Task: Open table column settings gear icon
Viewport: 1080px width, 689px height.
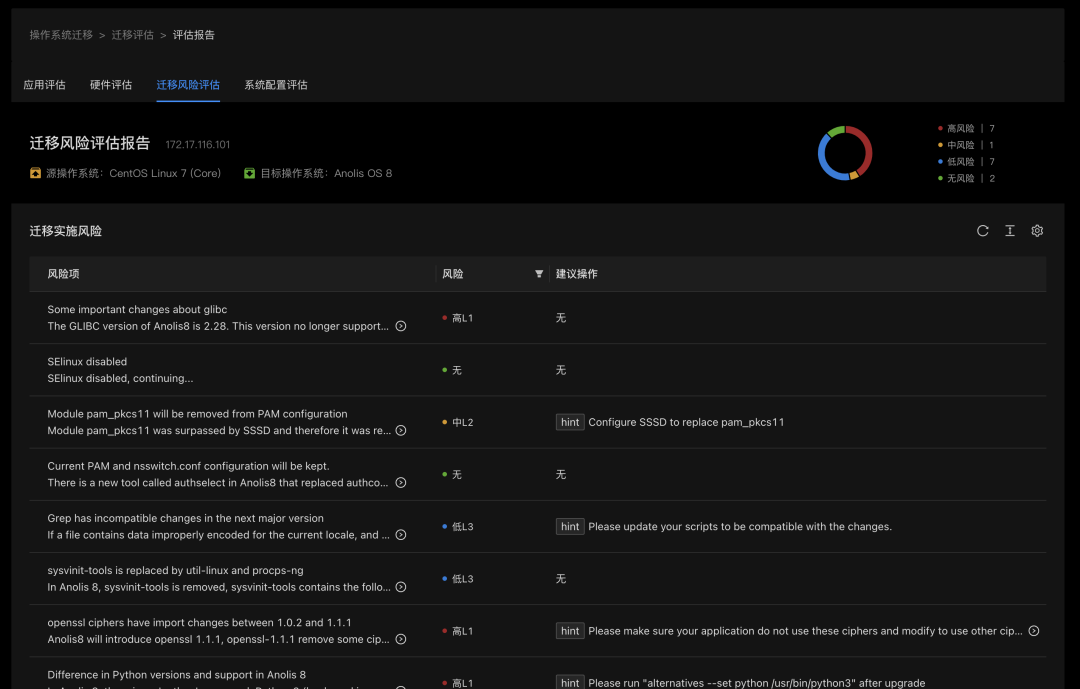Action: pos(1037,231)
